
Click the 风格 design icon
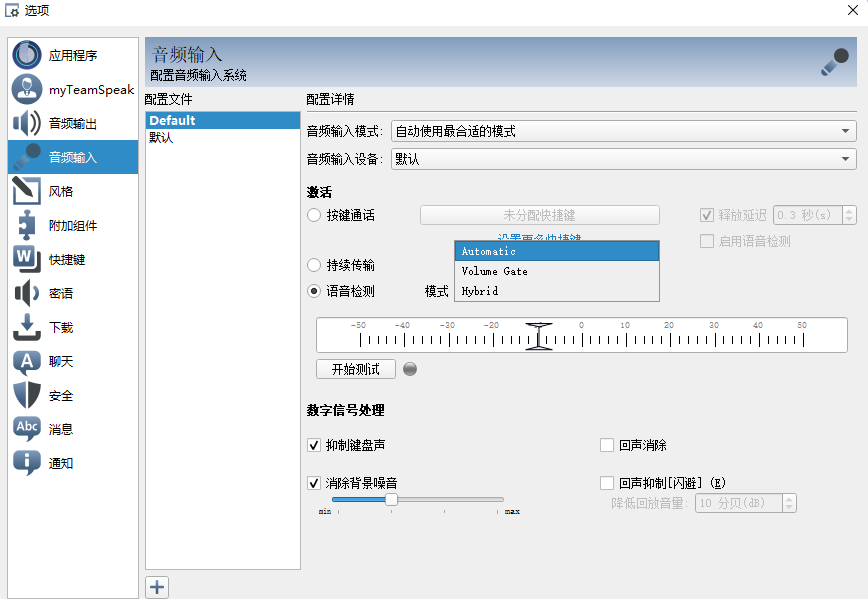tap(27, 191)
